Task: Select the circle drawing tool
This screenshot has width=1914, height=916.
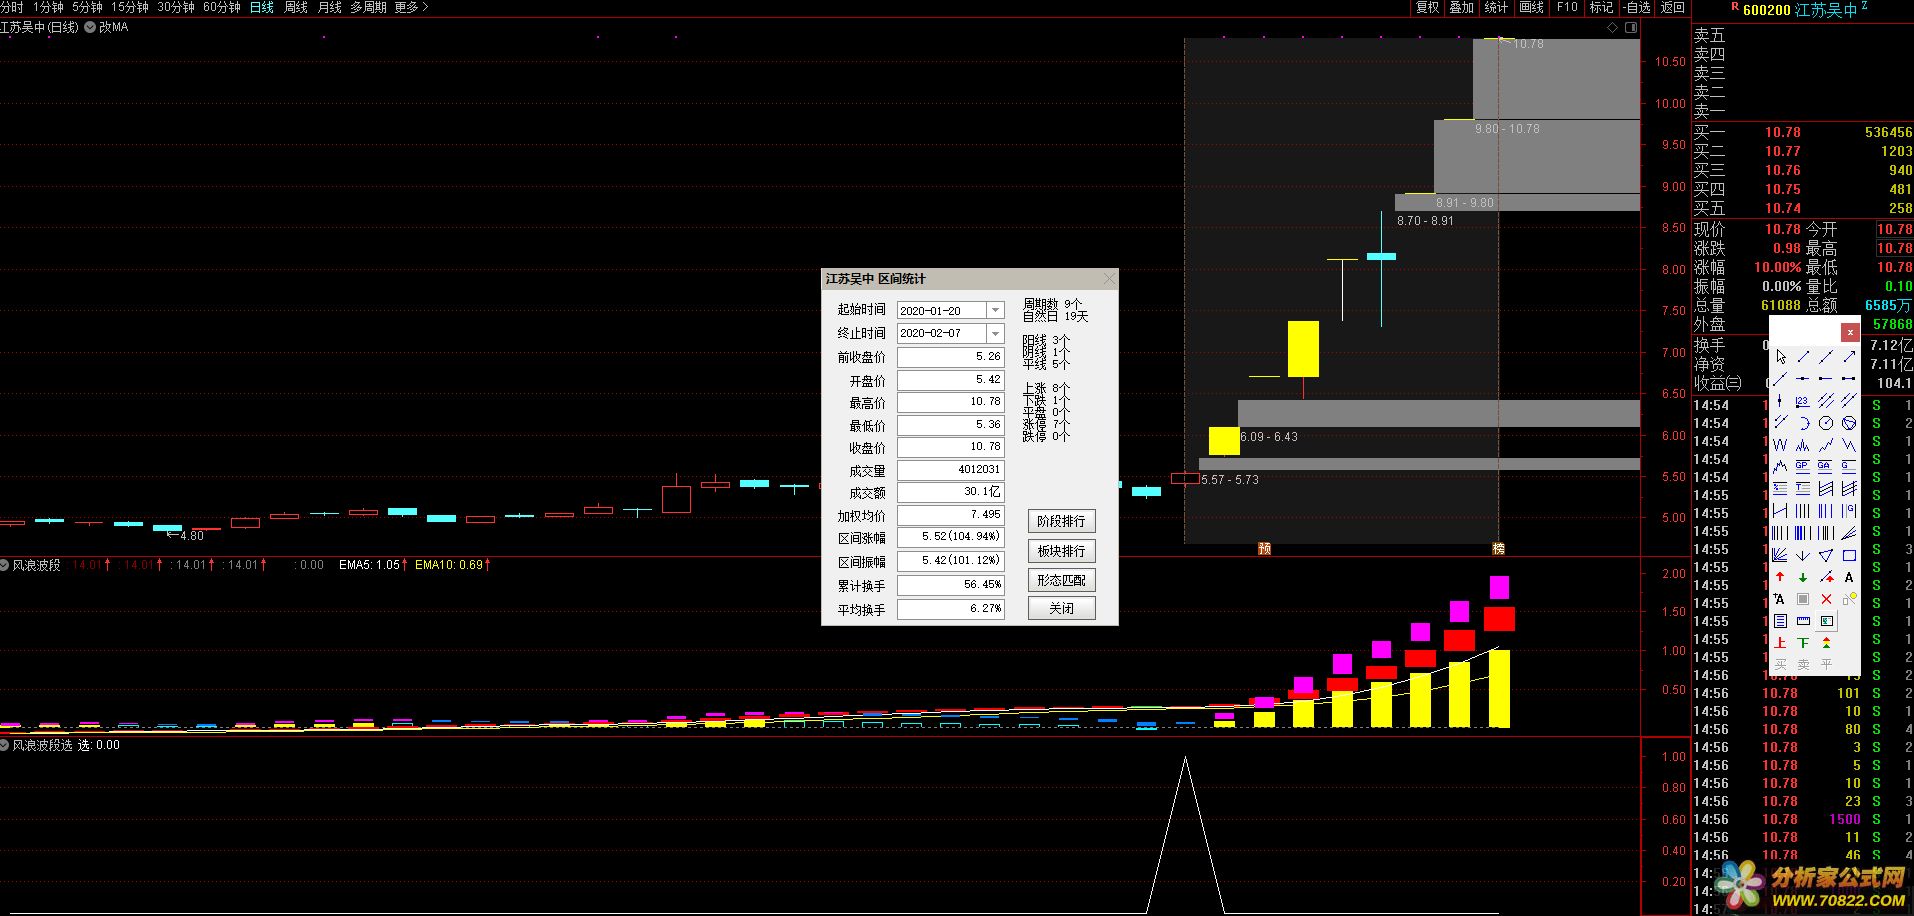Action: [1826, 423]
